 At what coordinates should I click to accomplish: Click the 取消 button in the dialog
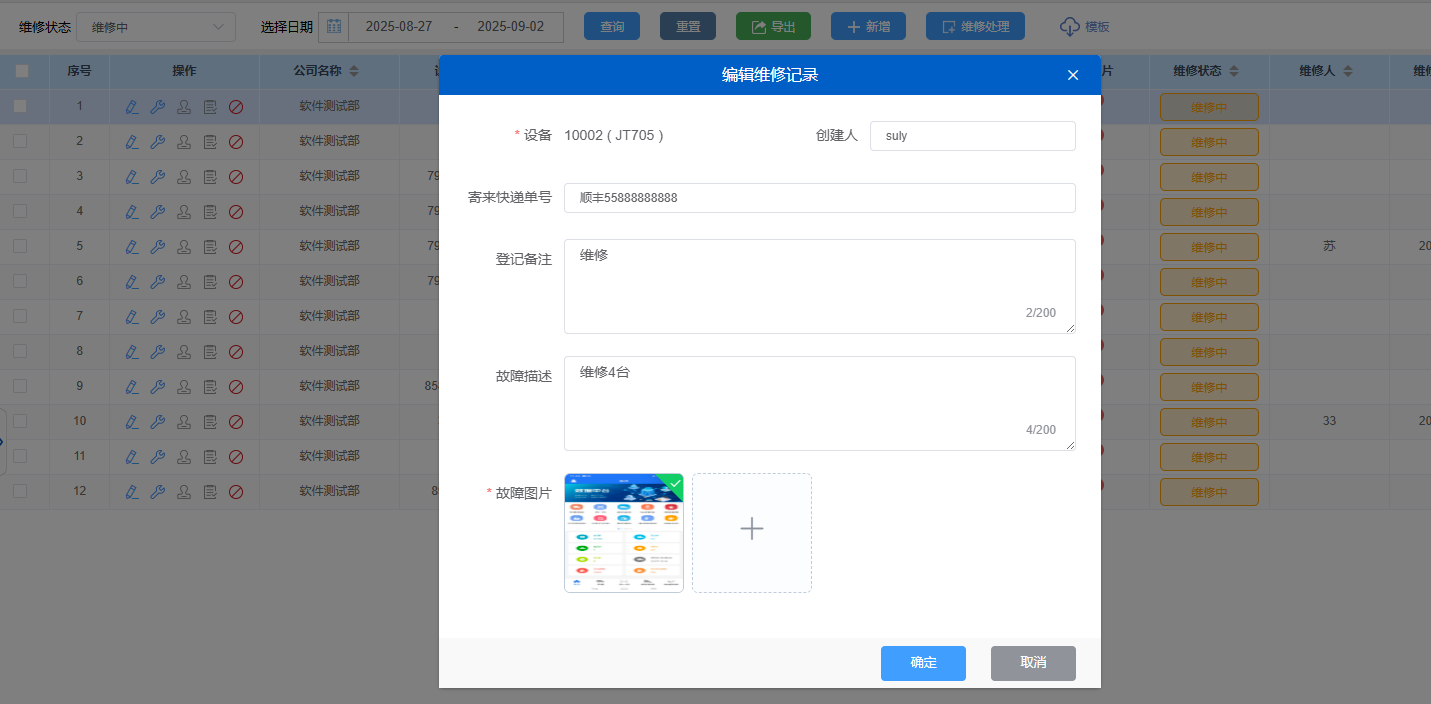pyautogui.click(x=1033, y=663)
